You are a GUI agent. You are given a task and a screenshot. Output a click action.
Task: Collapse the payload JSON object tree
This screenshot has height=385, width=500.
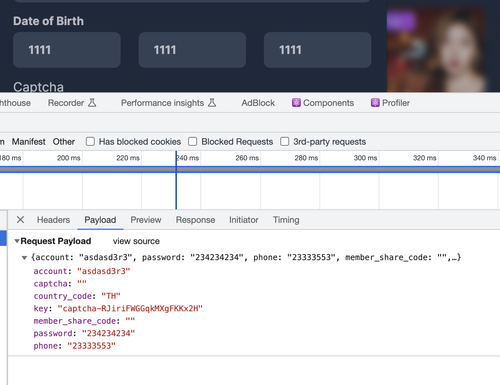(x=24, y=258)
